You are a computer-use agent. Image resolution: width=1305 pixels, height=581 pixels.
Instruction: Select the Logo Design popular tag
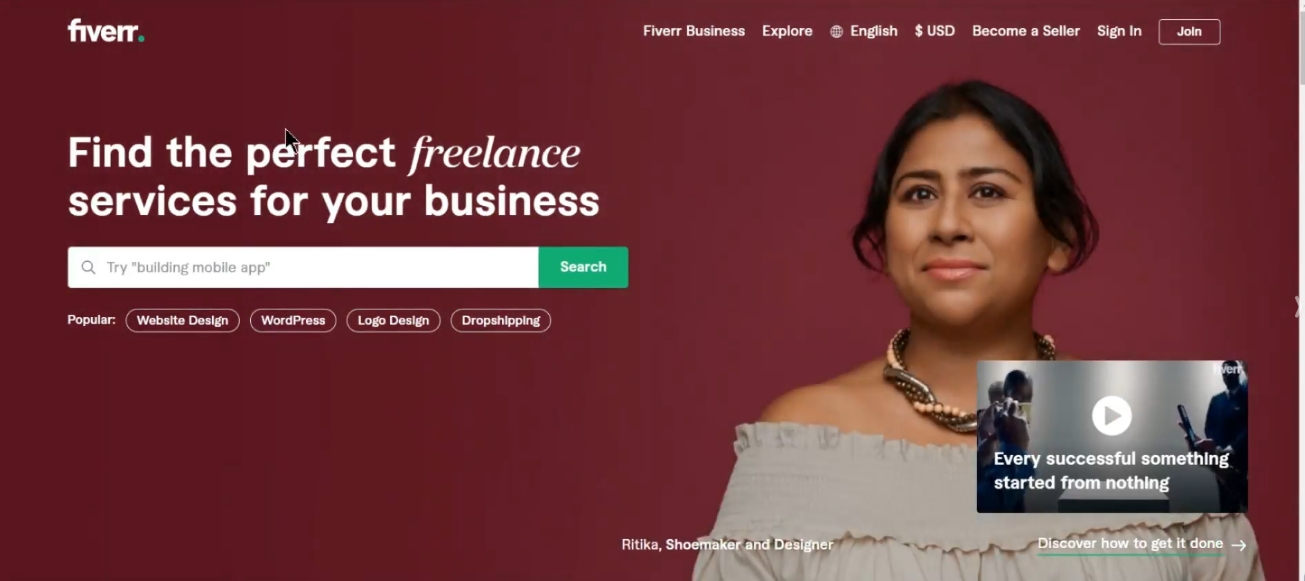click(x=393, y=320)
